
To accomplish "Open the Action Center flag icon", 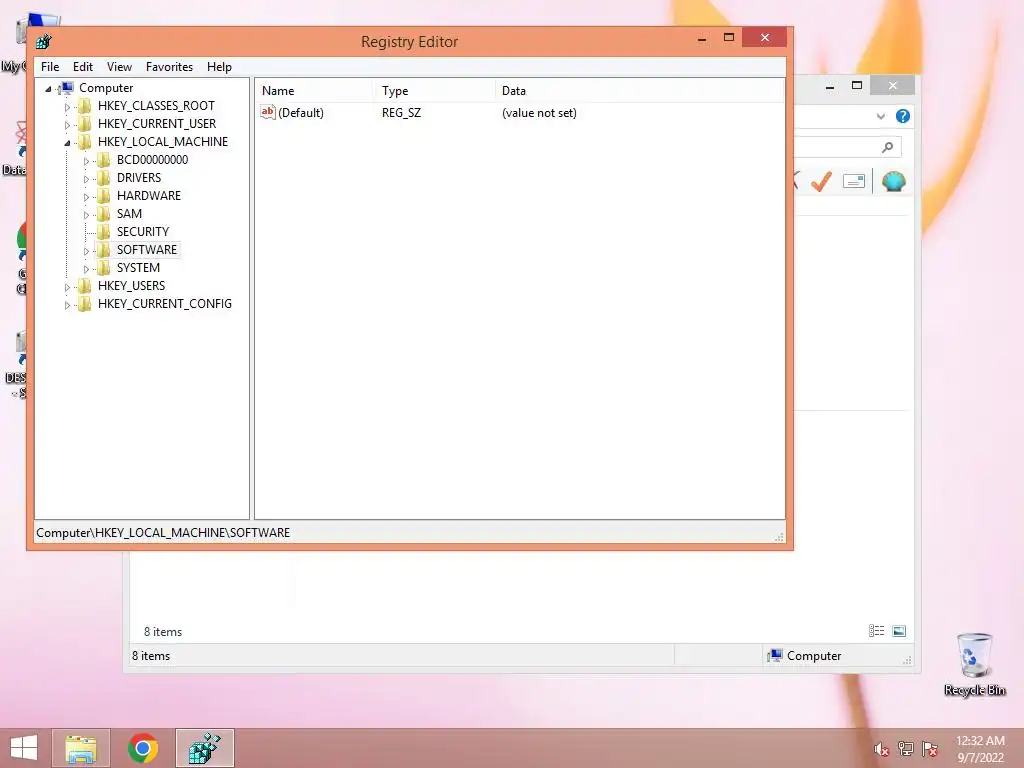I will [930, 749].
